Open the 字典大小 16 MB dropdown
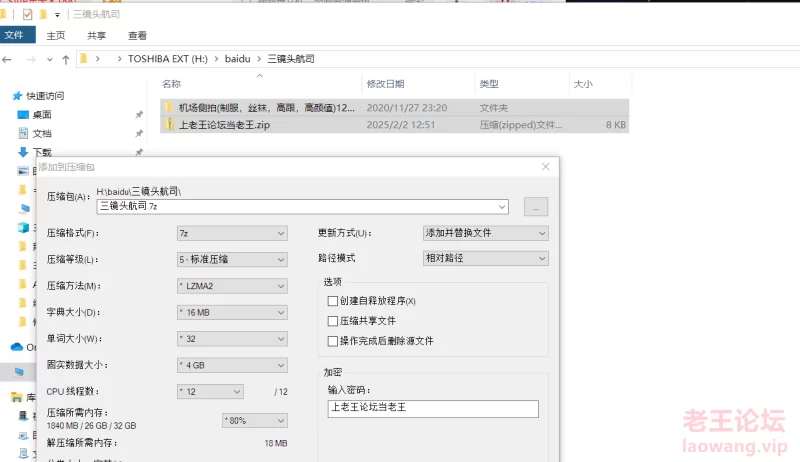This screenshot has width=800, height=462. click(x=232, y=313)
